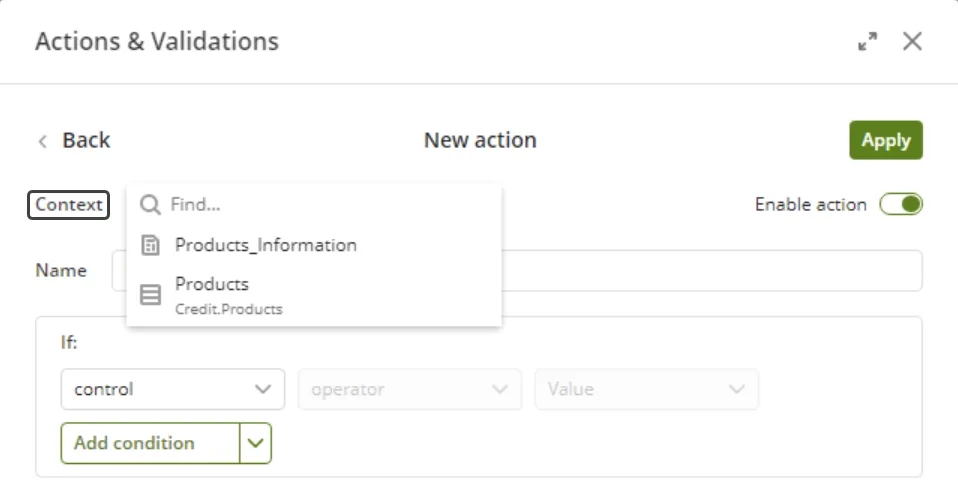Open the Value dropdown
This screenshot has width=958, height=483.
click(x=646, y=389)
